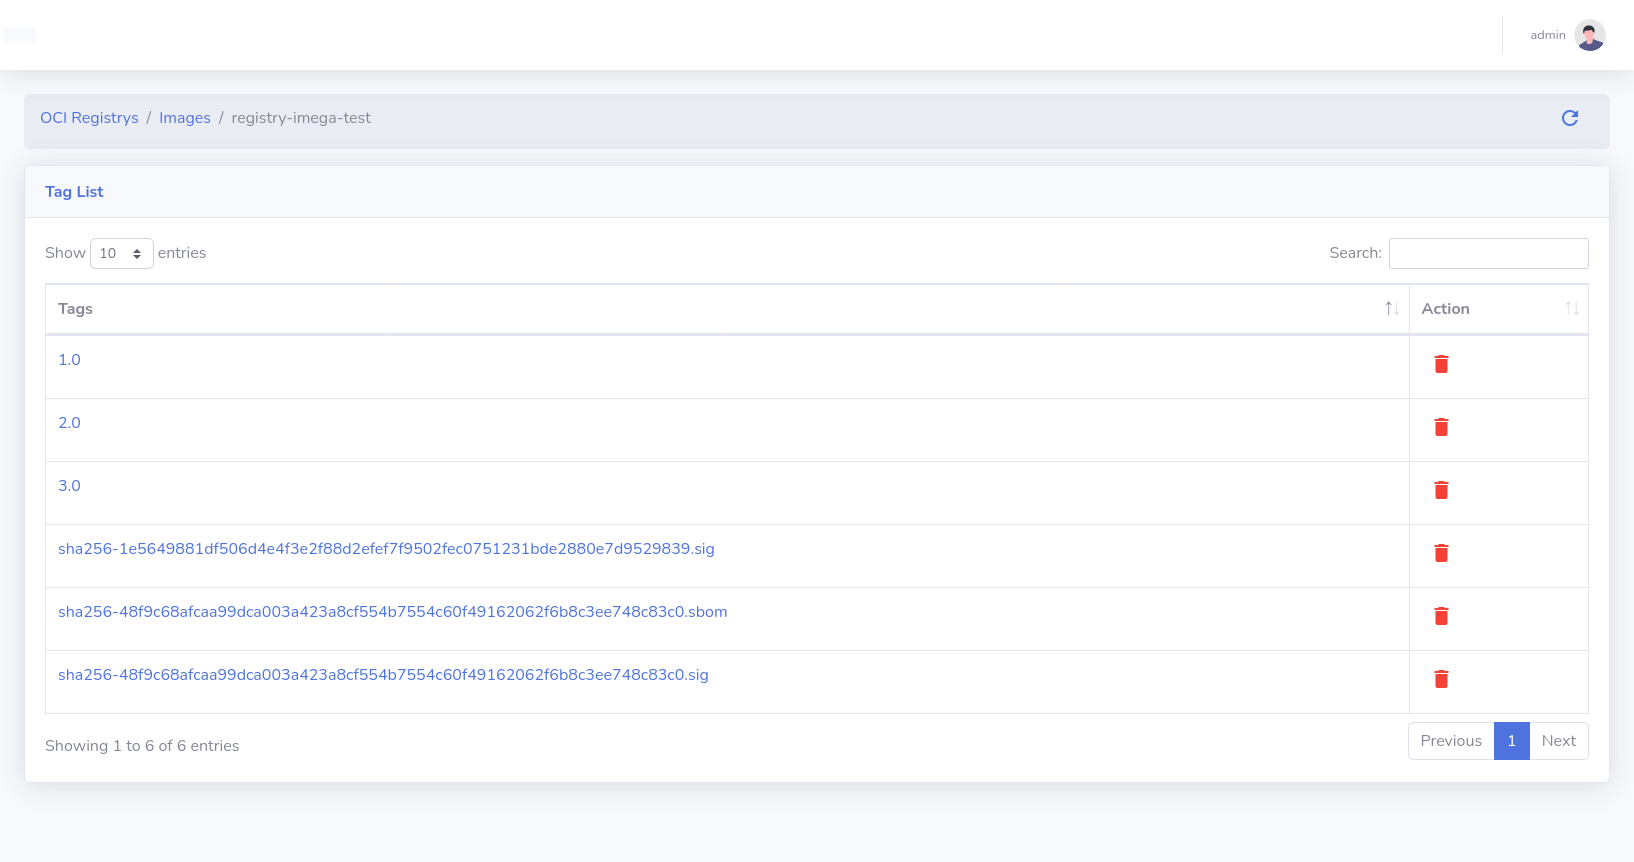The height and width of the screenshot is (862, 1634).
Task: Select page 1 in pagination
Action: [x=1511, y=741]
